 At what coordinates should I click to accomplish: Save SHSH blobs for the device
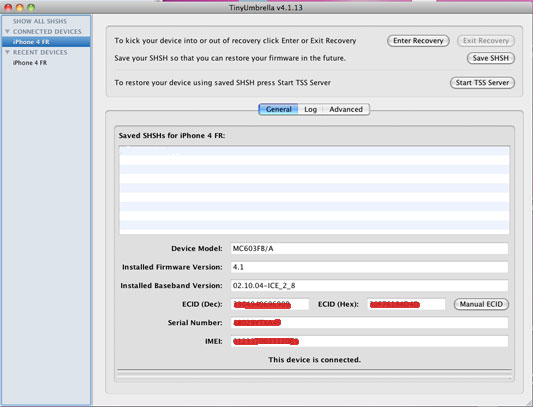[491, 58]
